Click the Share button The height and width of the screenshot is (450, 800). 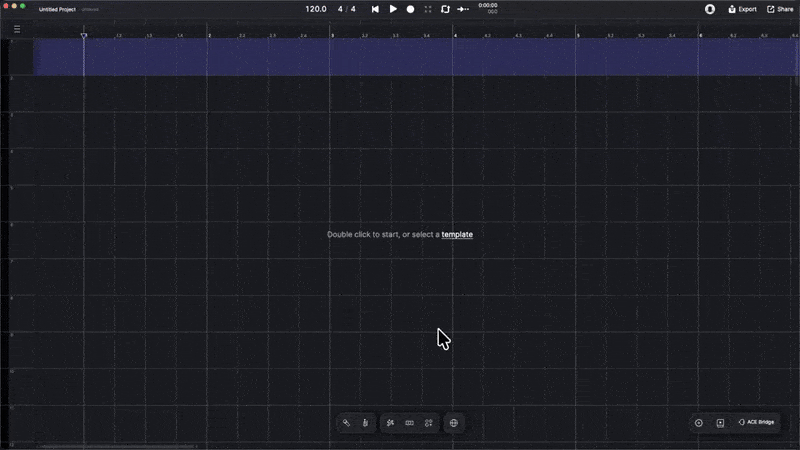780,9
